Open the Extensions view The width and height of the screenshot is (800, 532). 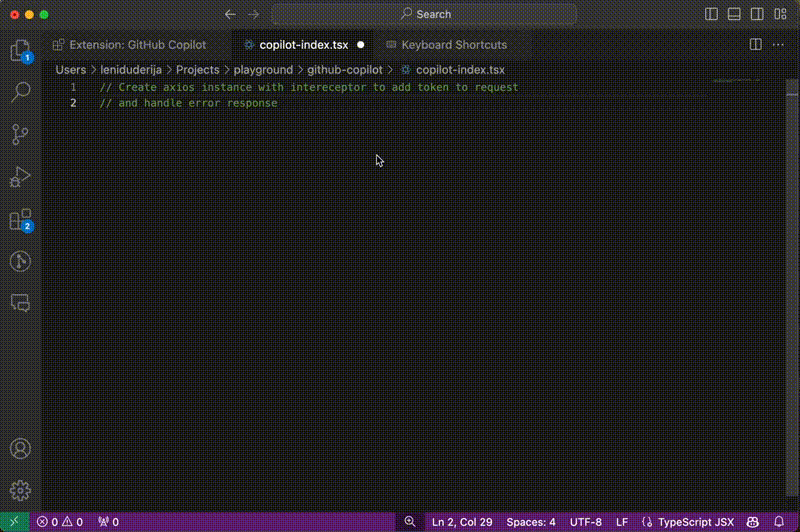coord(20,220)
